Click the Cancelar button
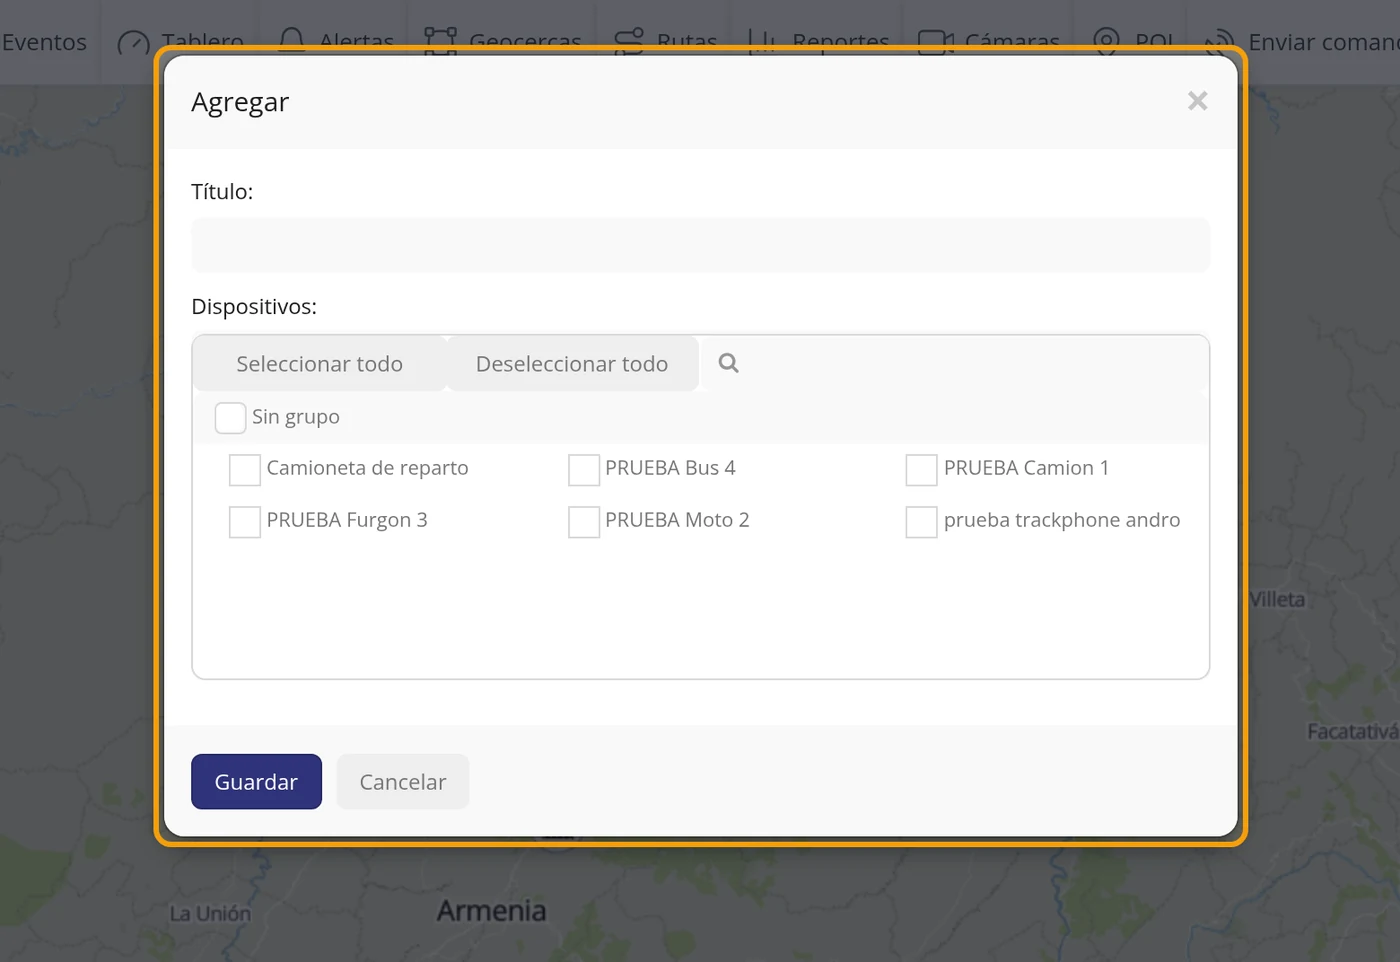This screenshot has width=1400, height=962. coord(403,782)
